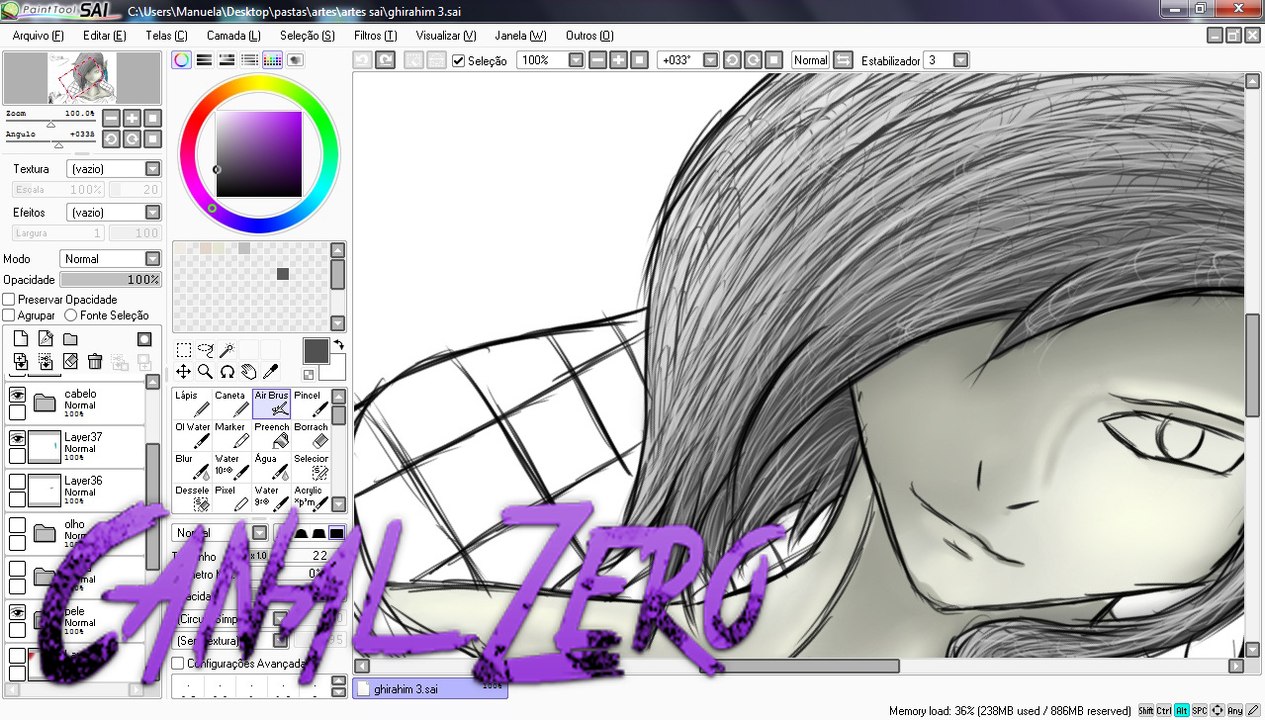Click the layer Opacidade 100% slider
Image resolution: width=1265 pixels, height=720 pixels.
point(110,280)
